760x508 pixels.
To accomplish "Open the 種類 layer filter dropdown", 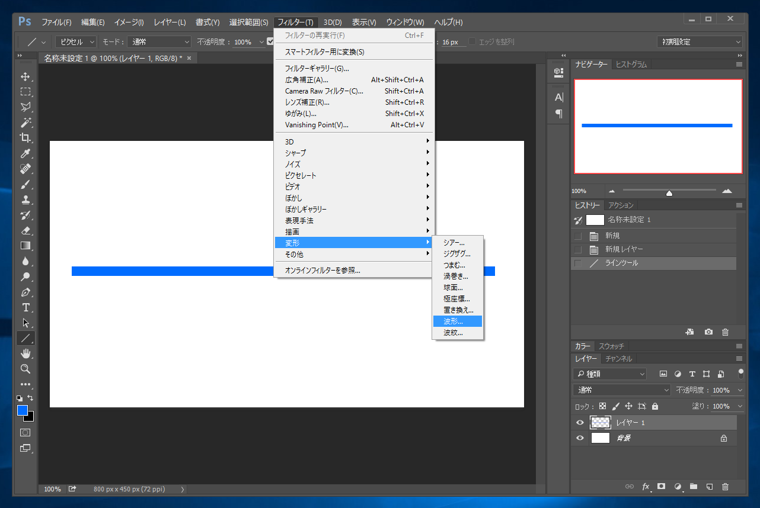I will click(611, 374).
